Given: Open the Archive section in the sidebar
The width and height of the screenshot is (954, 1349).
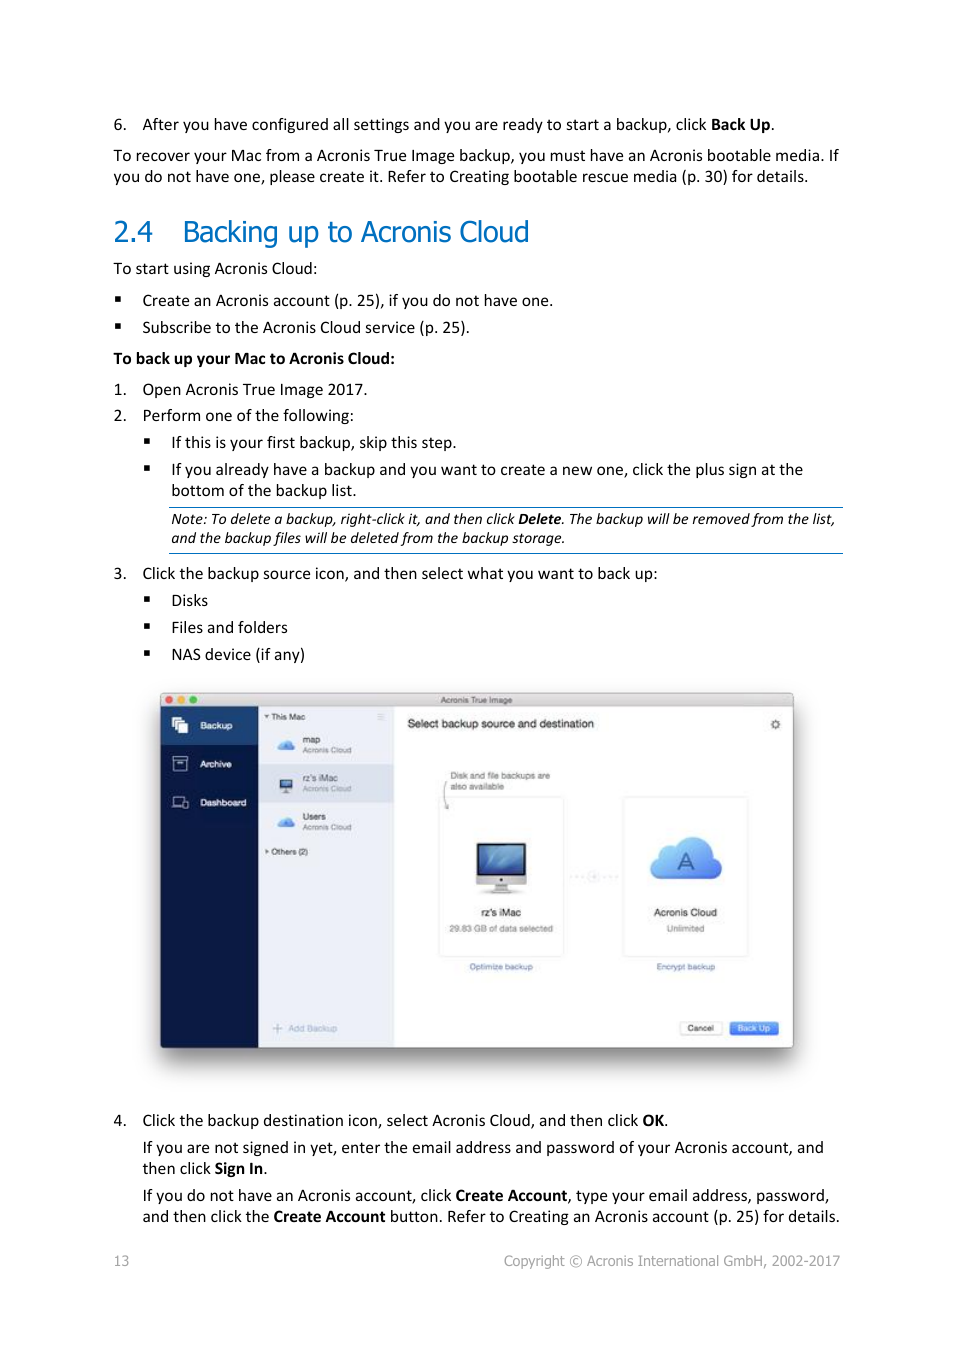Looking at the screenshot, I should (209, 764).
